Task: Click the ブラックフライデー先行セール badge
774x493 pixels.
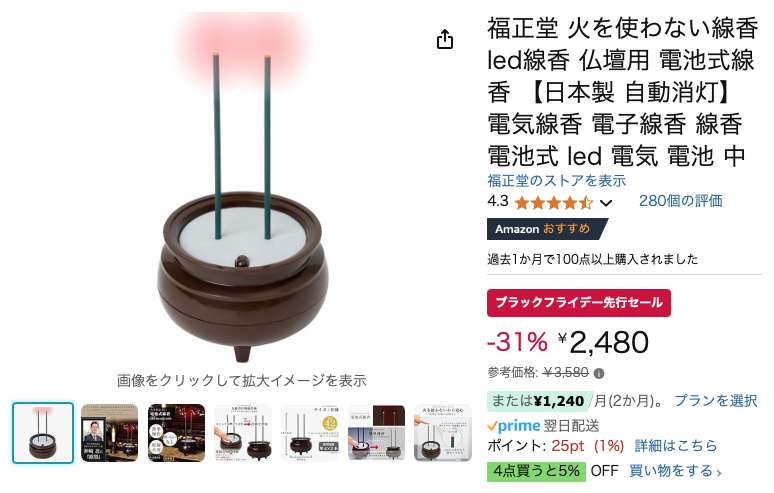Action: pos(579,303)
